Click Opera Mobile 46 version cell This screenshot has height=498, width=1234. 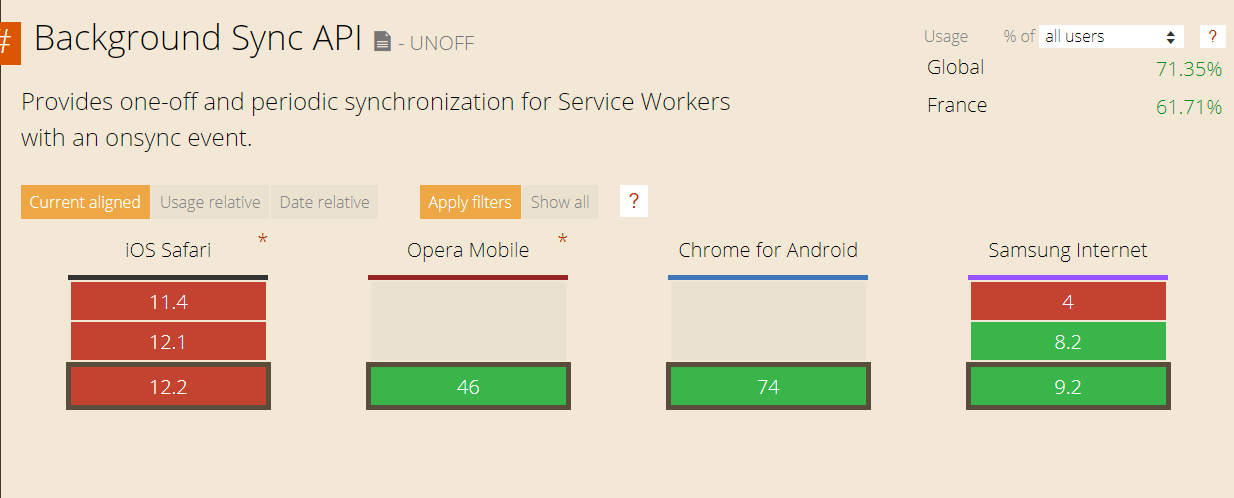pos(468,387)
